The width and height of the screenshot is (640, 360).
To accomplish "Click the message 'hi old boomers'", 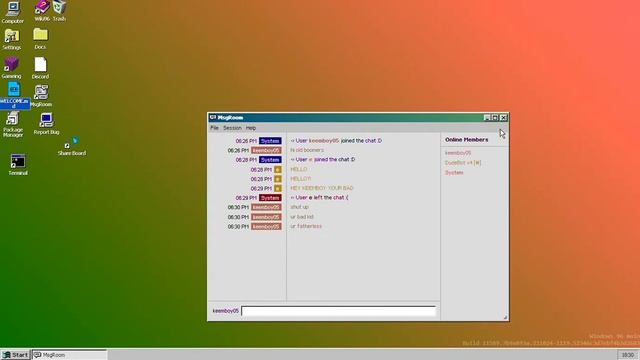I will 307,150.
